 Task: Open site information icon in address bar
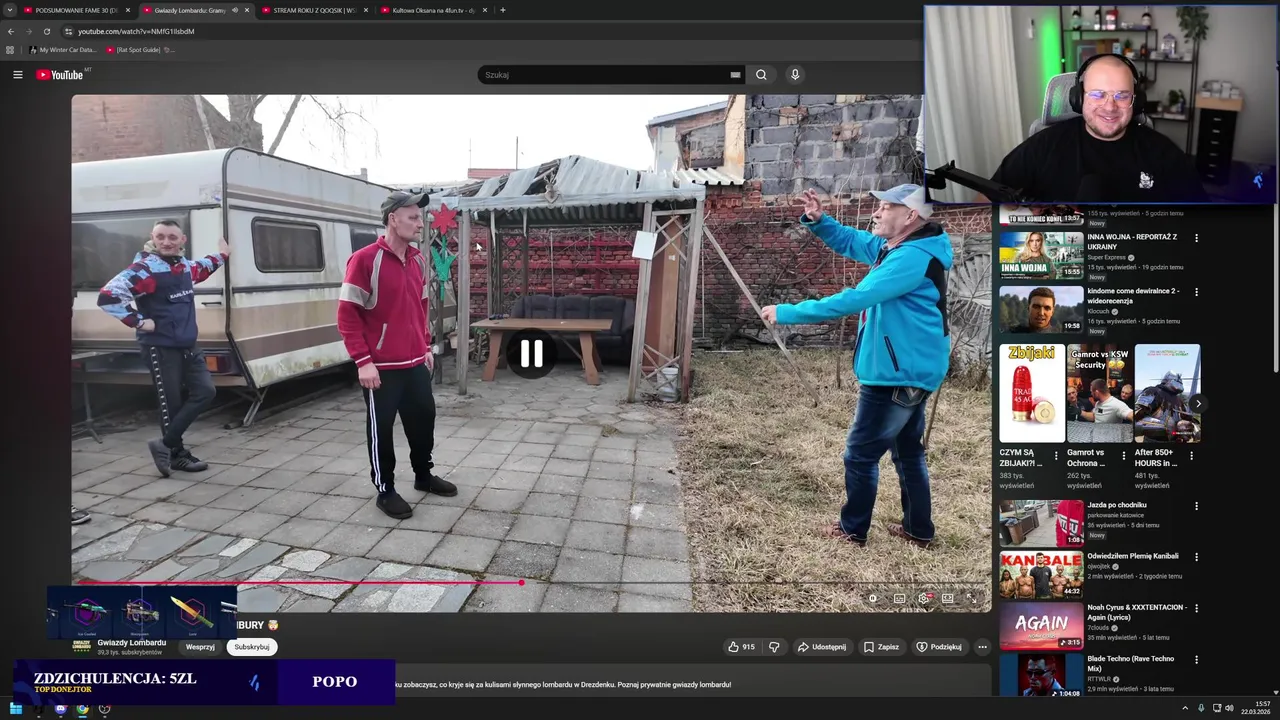[68, 31]
